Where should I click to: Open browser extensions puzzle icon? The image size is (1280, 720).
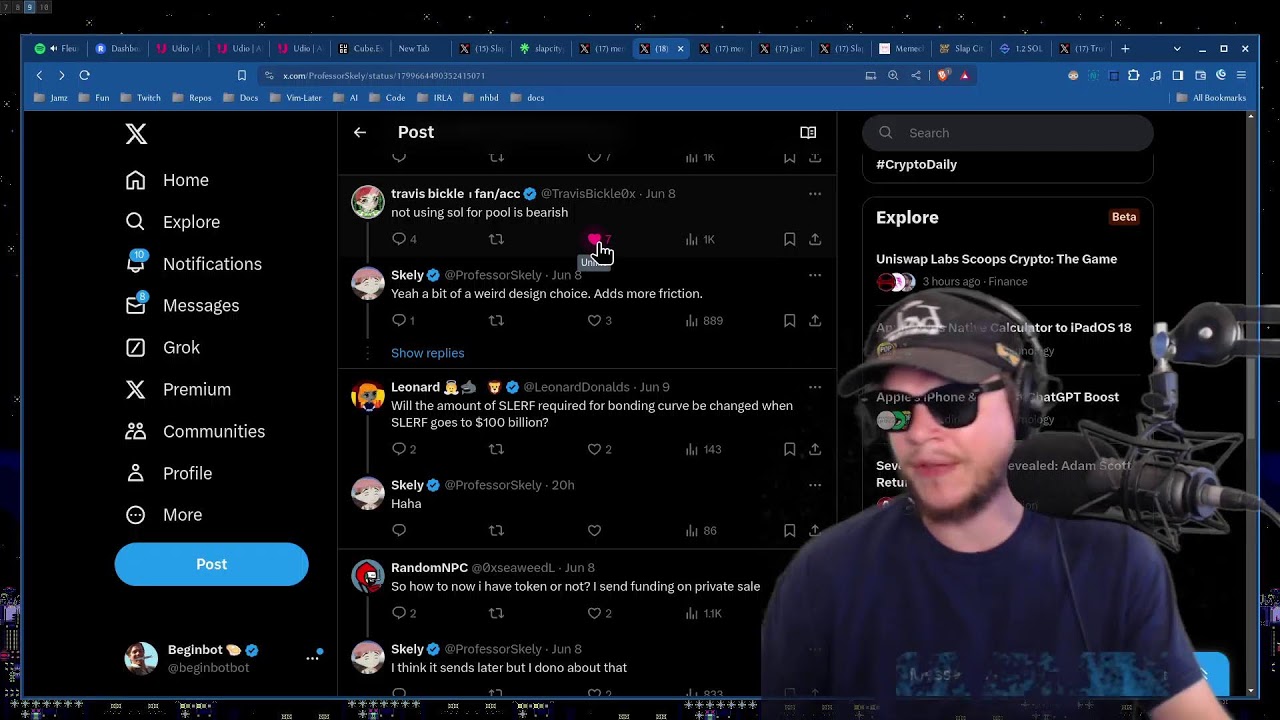click(x=1133, y=75)
